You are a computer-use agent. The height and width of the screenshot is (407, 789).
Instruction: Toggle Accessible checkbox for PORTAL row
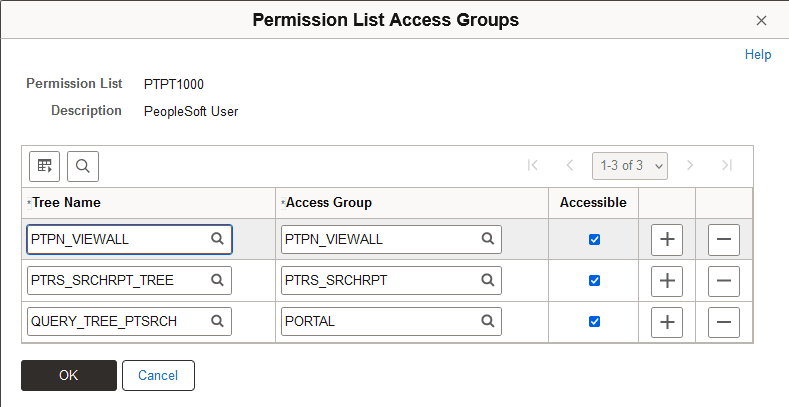(595, 322)
